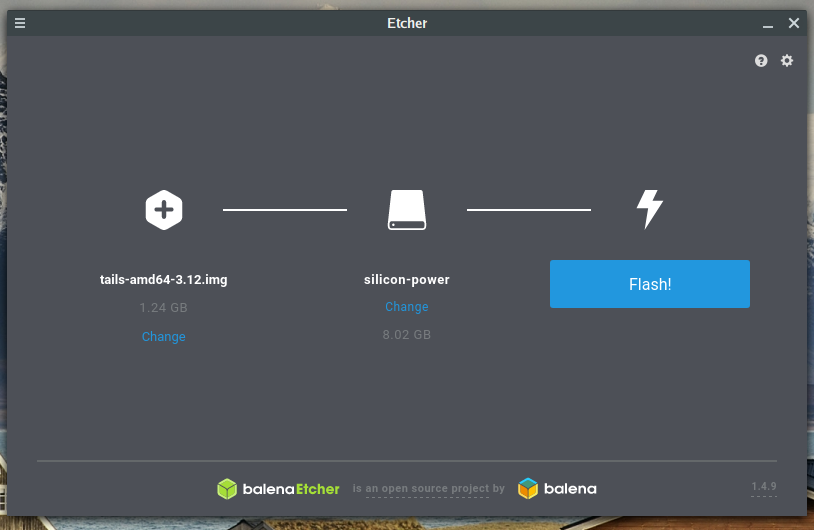
Task: Close the Etcher window
Action: pos(794,23)
